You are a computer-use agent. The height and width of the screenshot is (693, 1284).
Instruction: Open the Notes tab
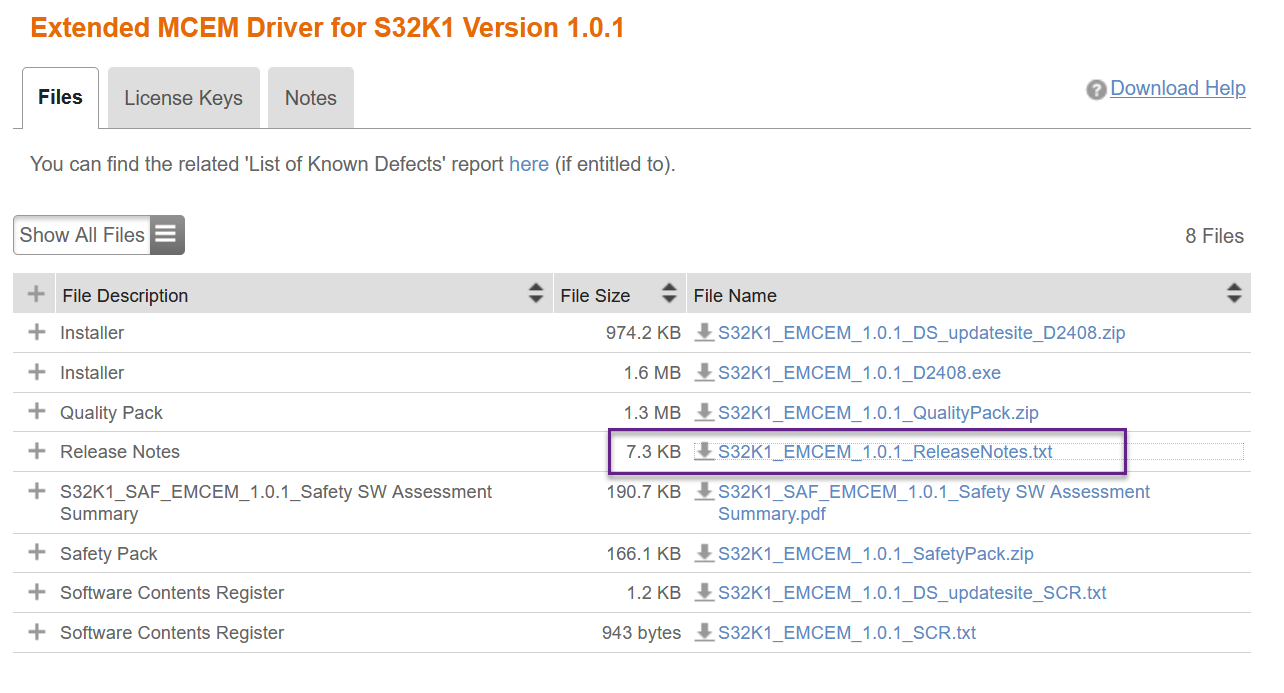click(x=311, y=98)
